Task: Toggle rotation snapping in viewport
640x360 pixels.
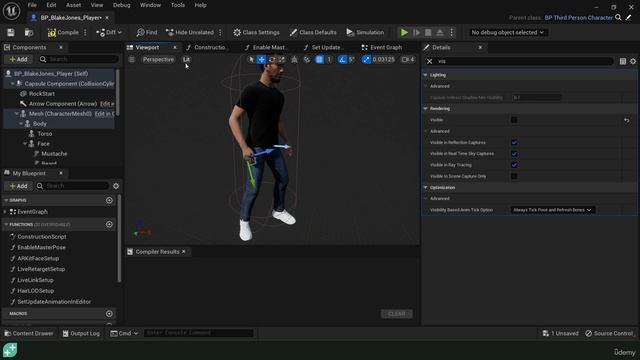Action: [342, 60]
